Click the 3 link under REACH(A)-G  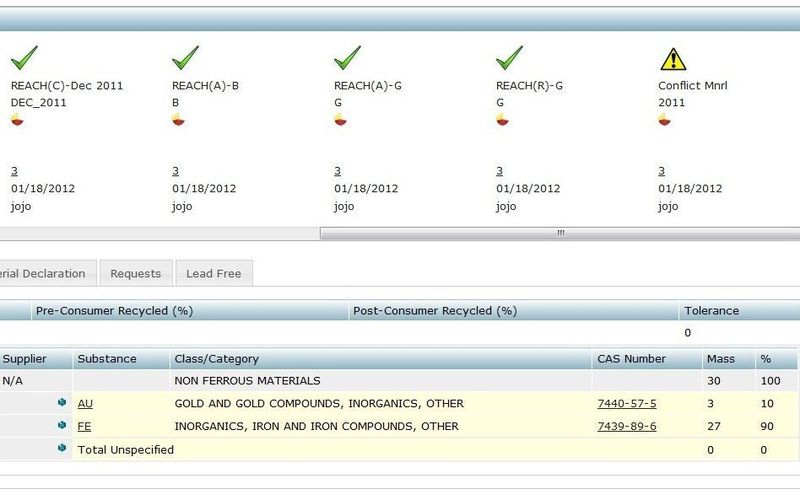click(337, 171)
